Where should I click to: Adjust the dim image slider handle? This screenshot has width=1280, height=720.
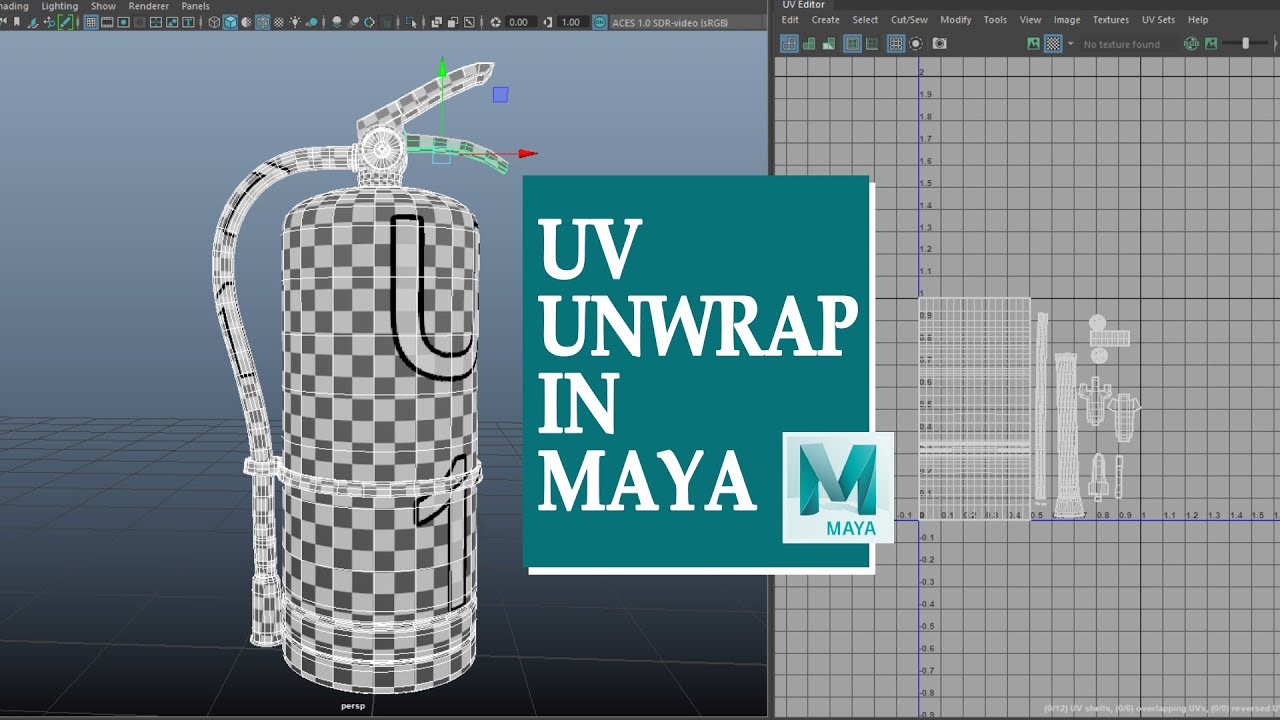click(x=1245, y=43)
